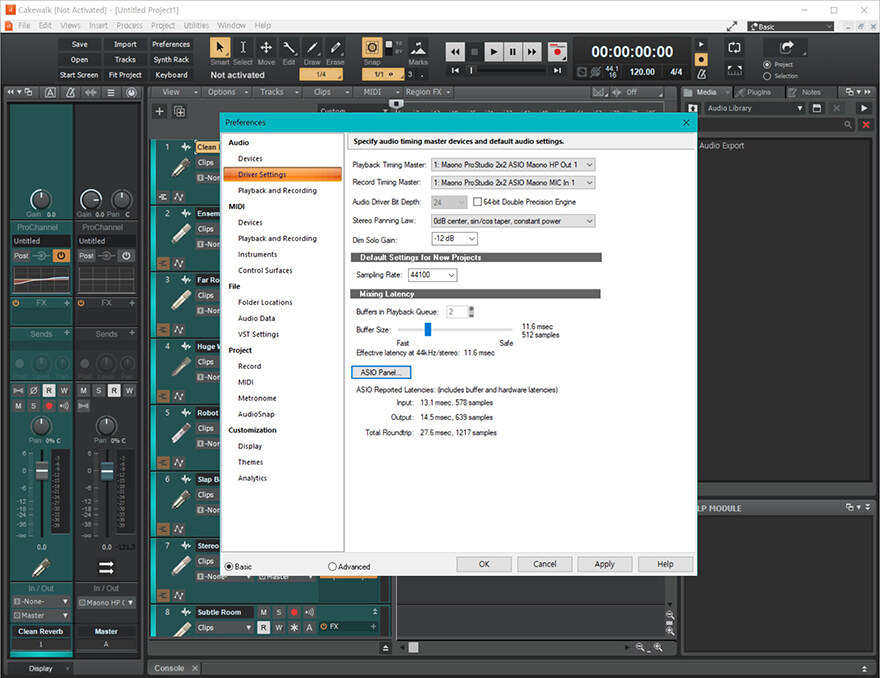880x678 pixels.
Task: Toggle the loop button in the control bar
Action: pyautogui.click(x=734, y=47)
